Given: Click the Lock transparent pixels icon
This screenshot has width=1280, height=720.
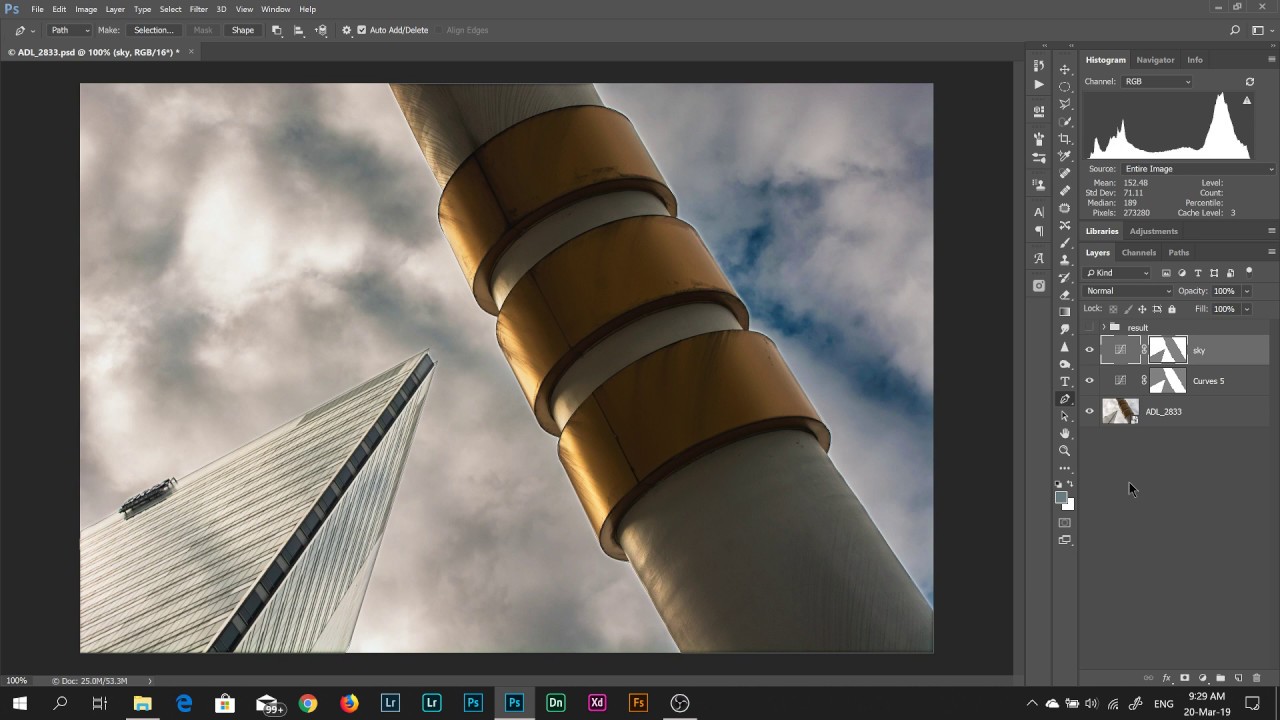Looking at the screenshot, I should [x=1113, y=309].
